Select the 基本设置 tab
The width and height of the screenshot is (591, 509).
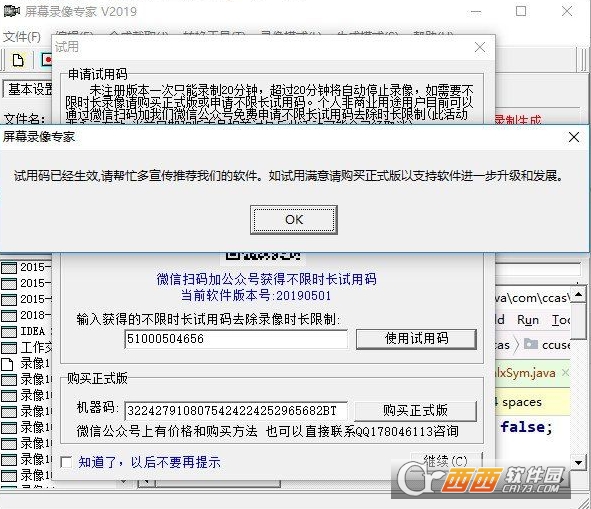coord(29,89)
